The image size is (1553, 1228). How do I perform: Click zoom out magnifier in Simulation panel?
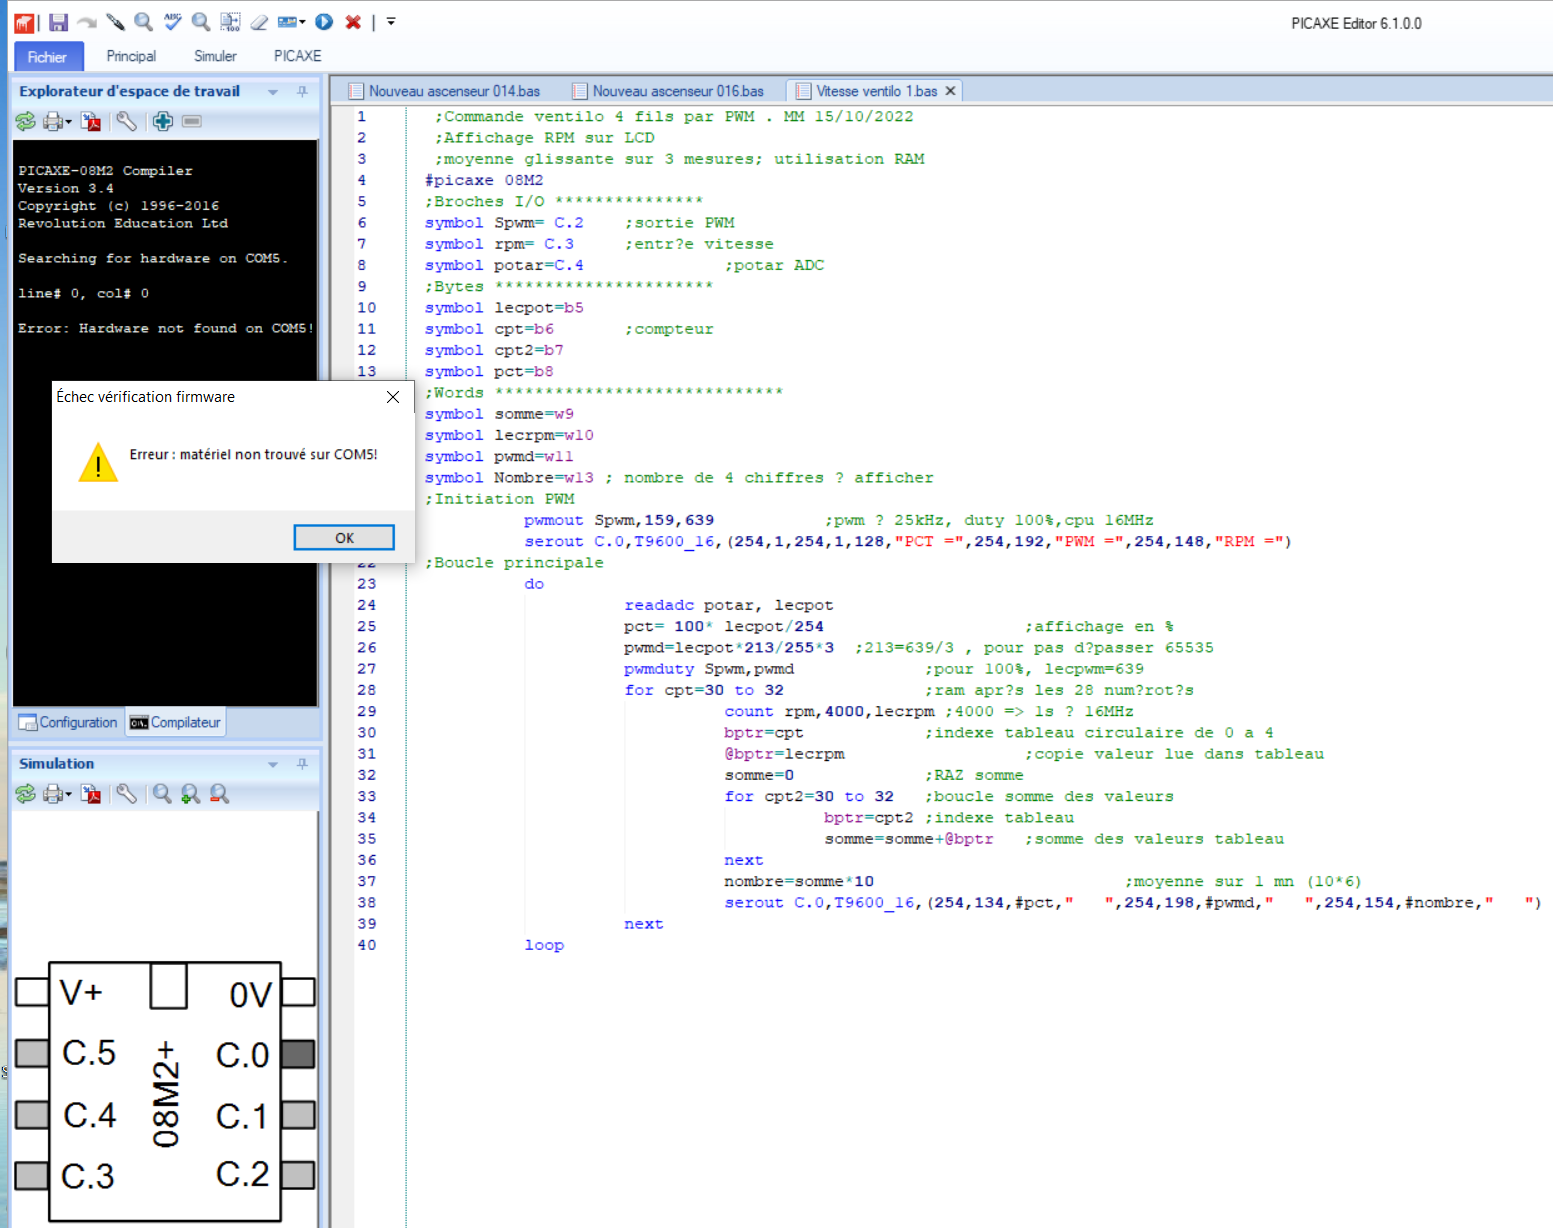click(219, 794)
